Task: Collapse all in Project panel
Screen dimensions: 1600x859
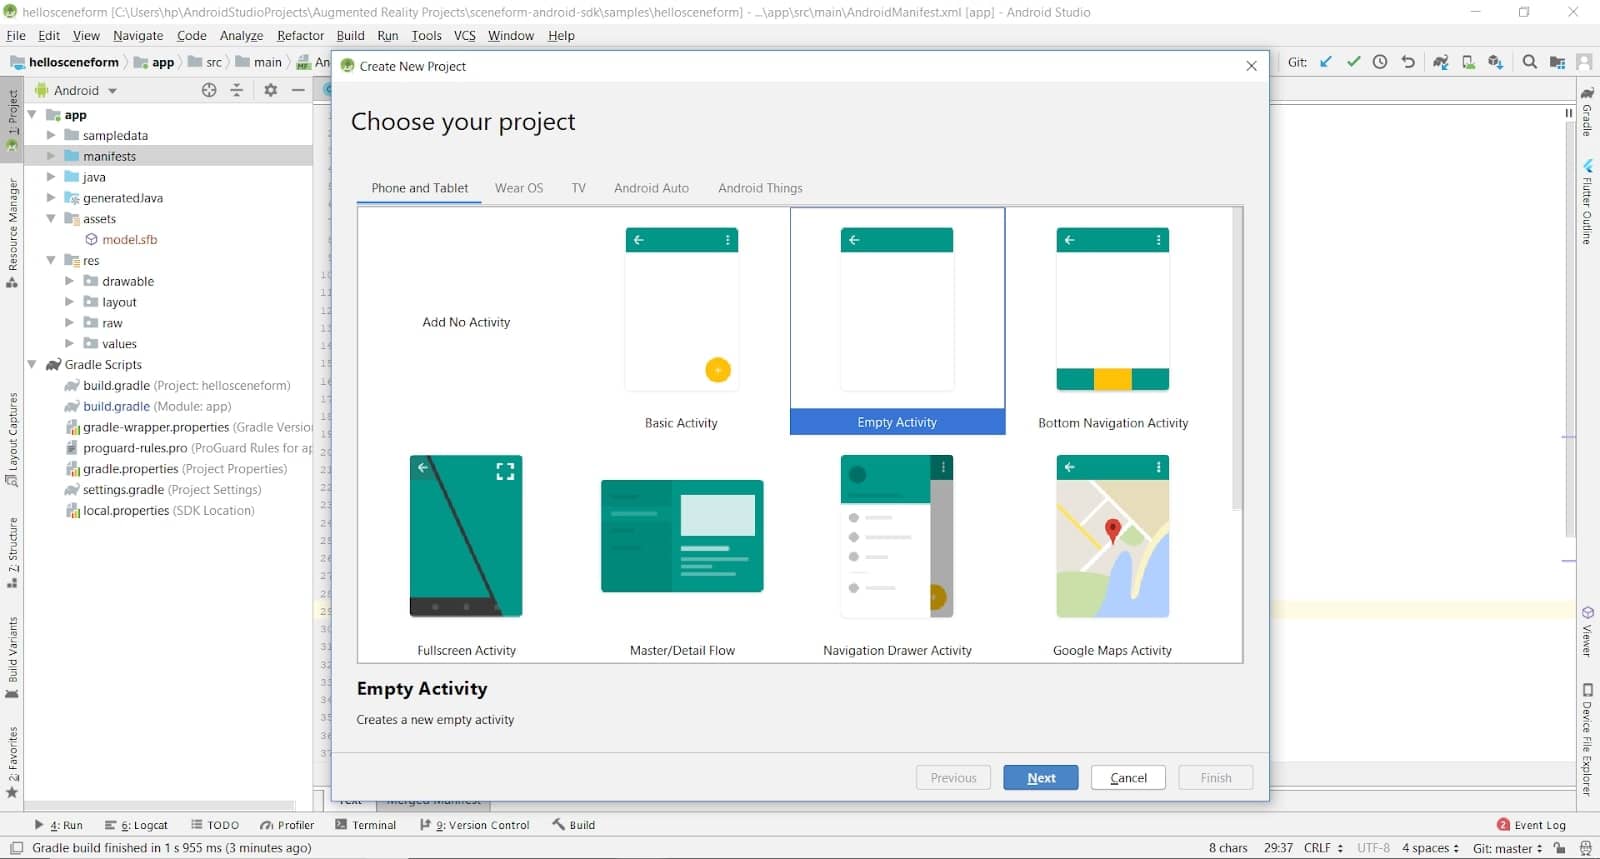Action: [x=237, y=90]
